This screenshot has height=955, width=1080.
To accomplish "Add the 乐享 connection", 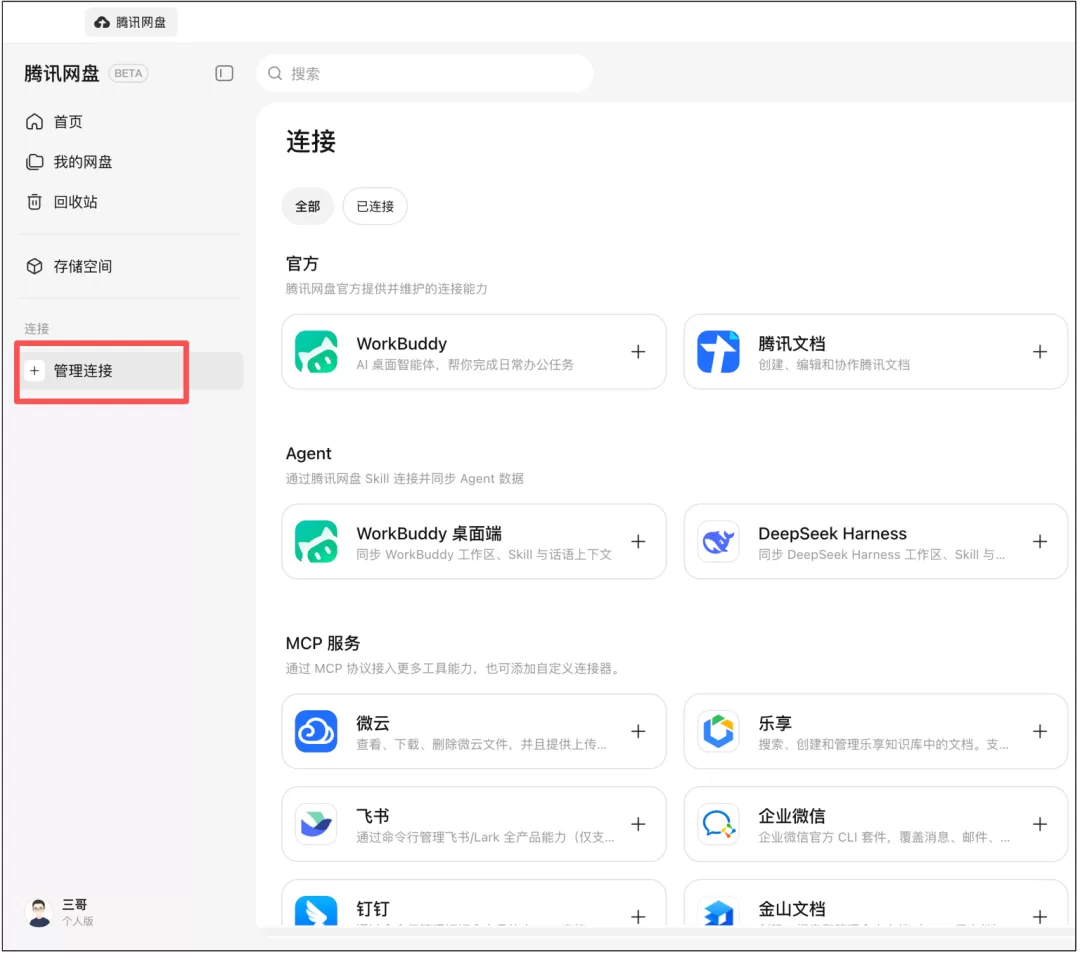I will [1041, 732].
